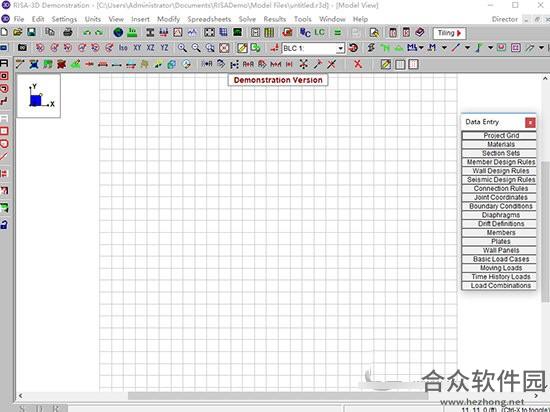The image size is (550, 412).
Task: Open a model with the folder icon
Action: (x=18, y=33)
